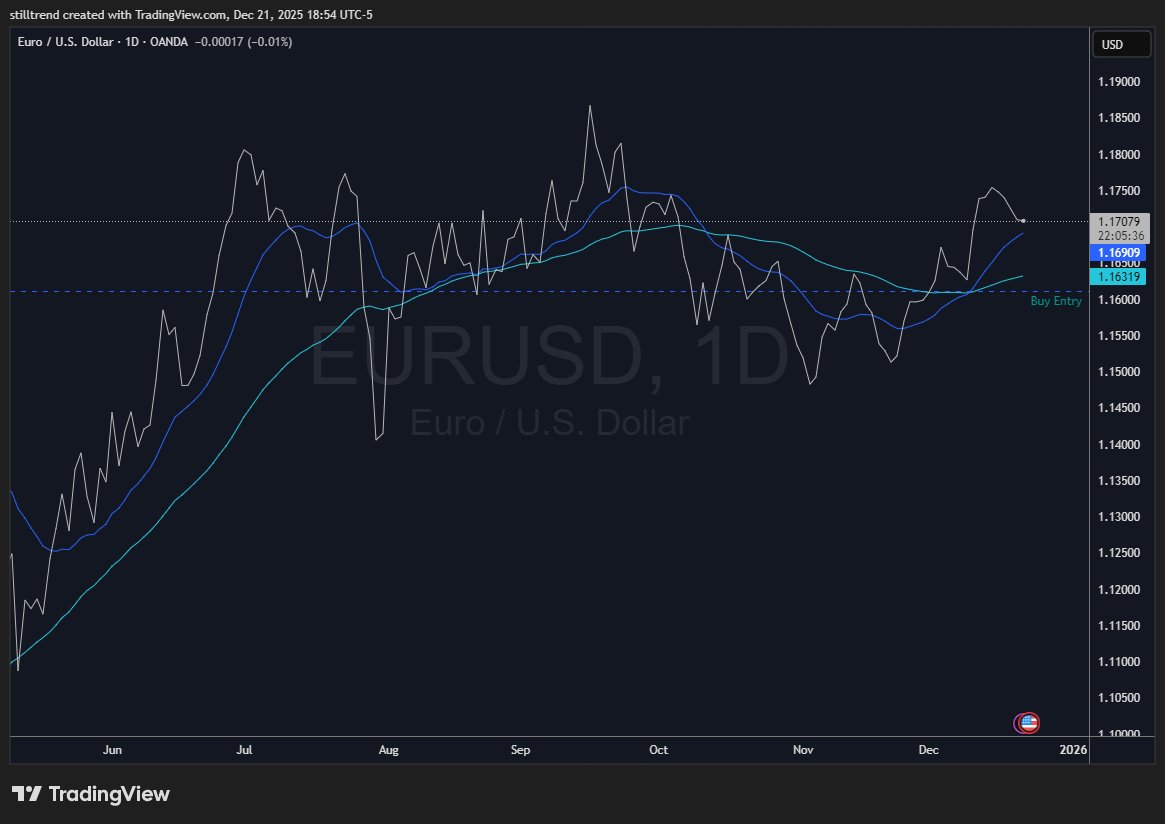This screenshot has height=824, width=1165.
Task: Click the Jun label on time axis
Action: coord(112,750)
